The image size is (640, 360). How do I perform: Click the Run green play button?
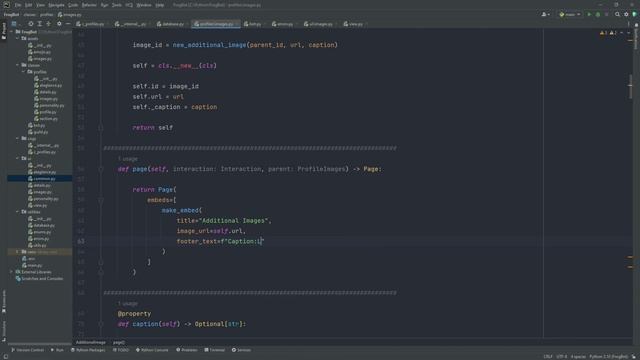589,14
